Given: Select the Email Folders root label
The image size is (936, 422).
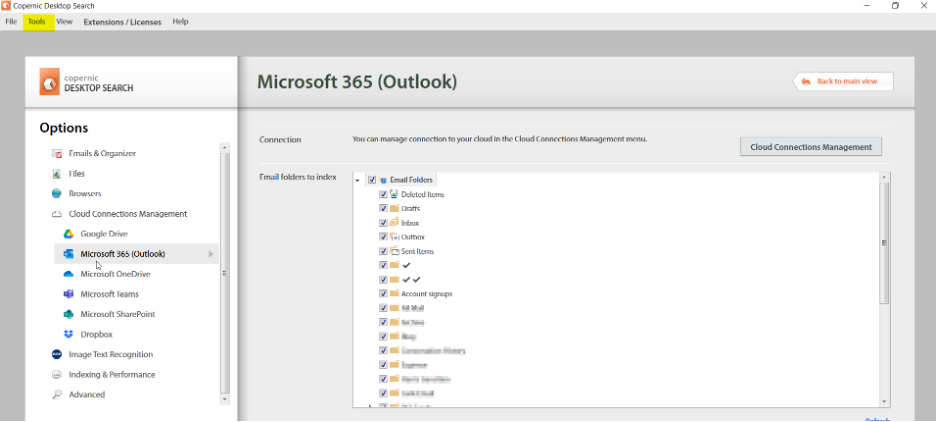Looking at the screenshot, I should 411,180.
